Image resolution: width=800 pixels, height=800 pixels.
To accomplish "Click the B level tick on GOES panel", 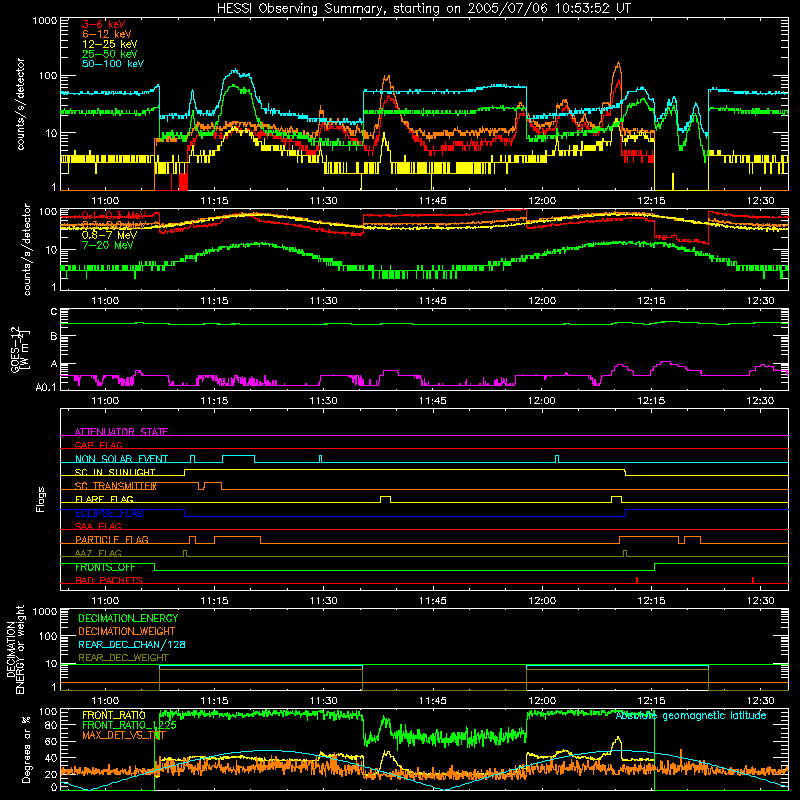I will tap(54, 337).
